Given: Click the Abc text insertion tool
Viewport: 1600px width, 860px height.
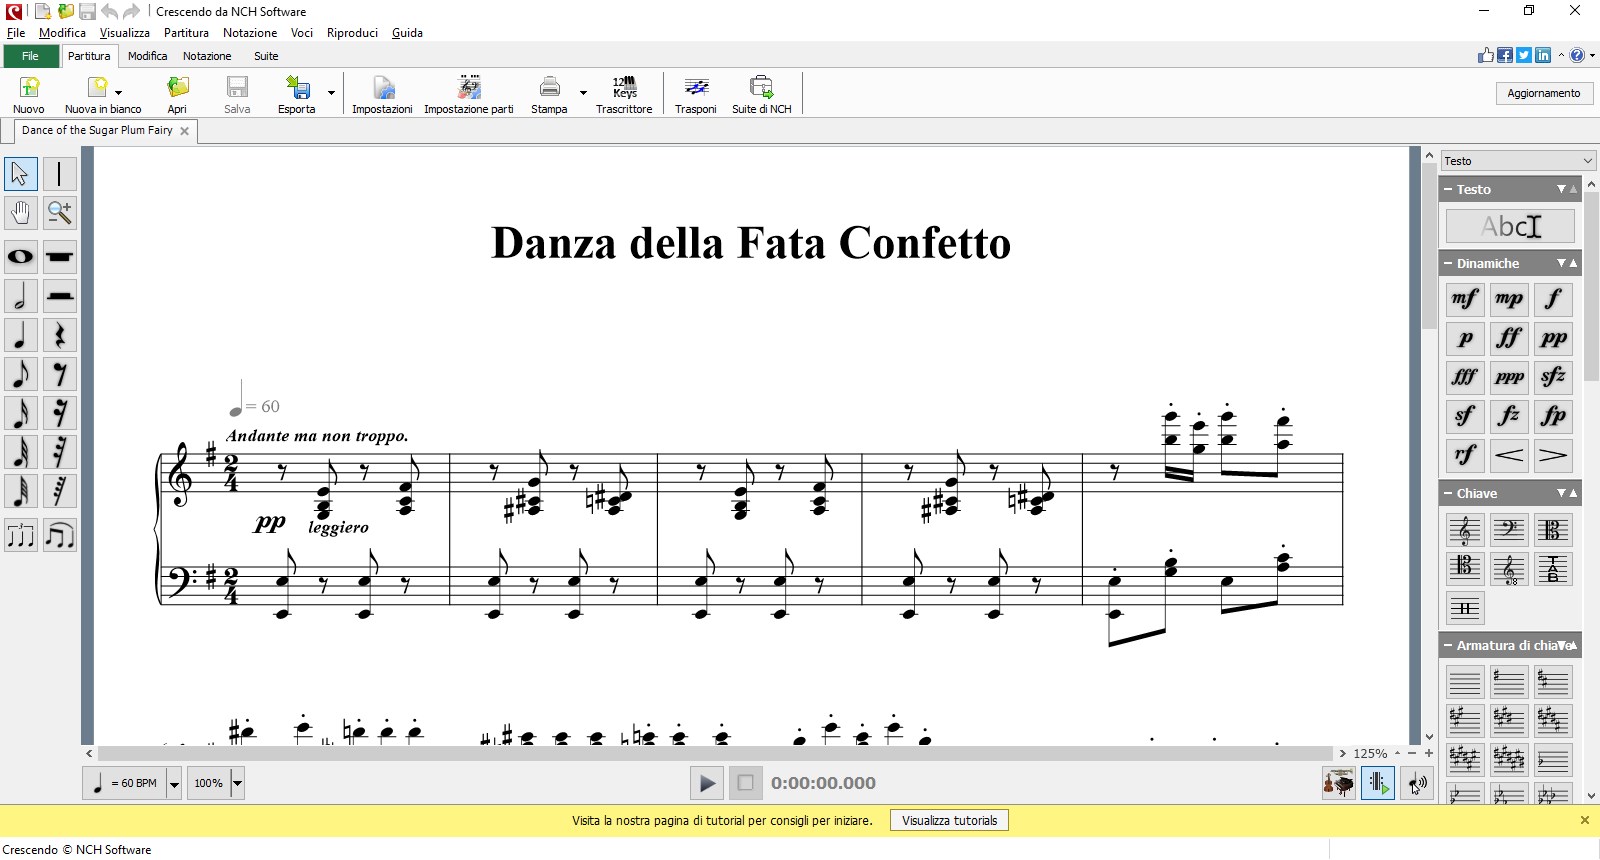Looking at the screenshot, I should (x=1510, y=226).
